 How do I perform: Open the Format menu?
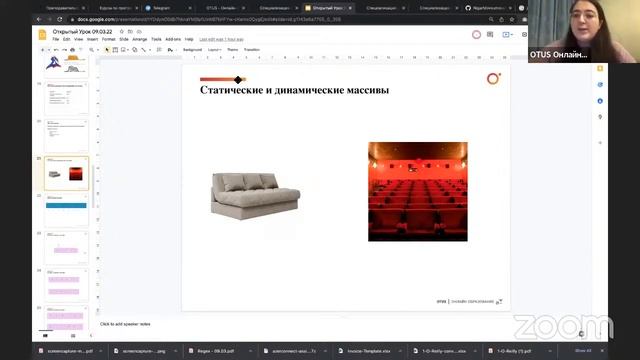109,40
